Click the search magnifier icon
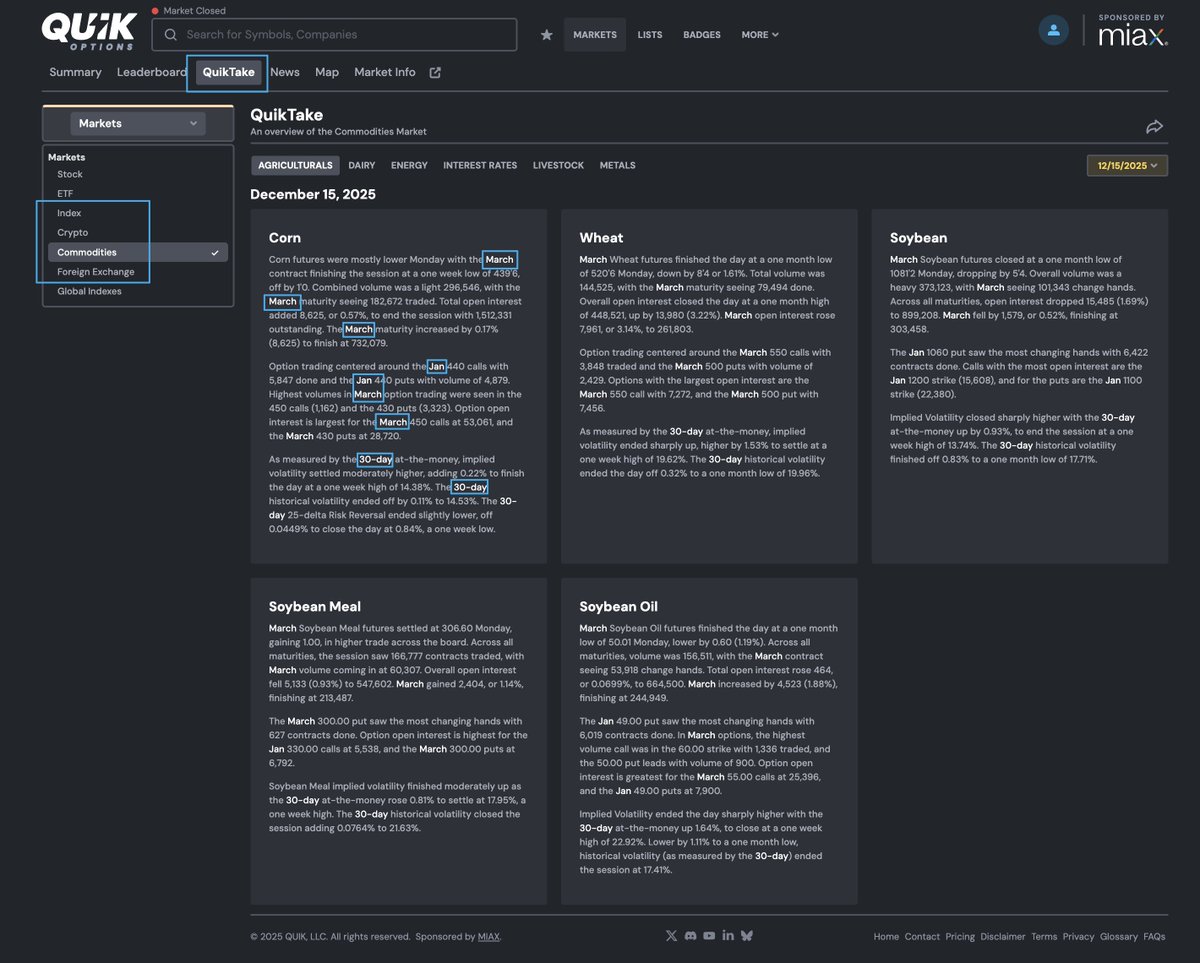 [171, 35]
